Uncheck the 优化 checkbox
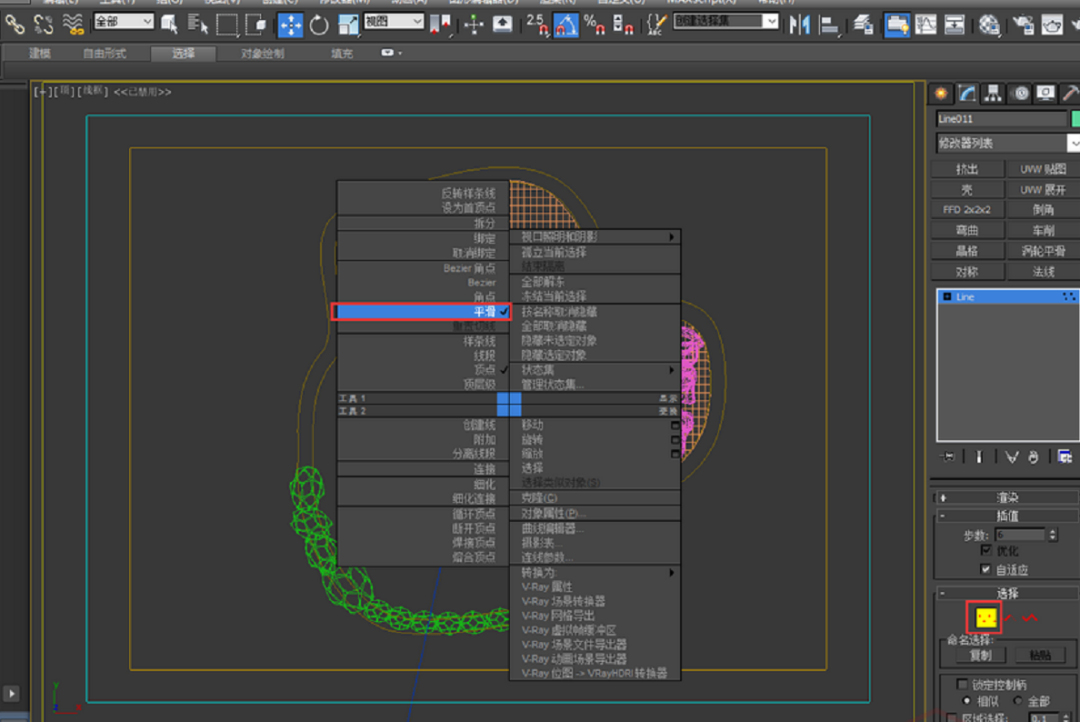The image size is (1080, 722). click(x=986, y=551)
